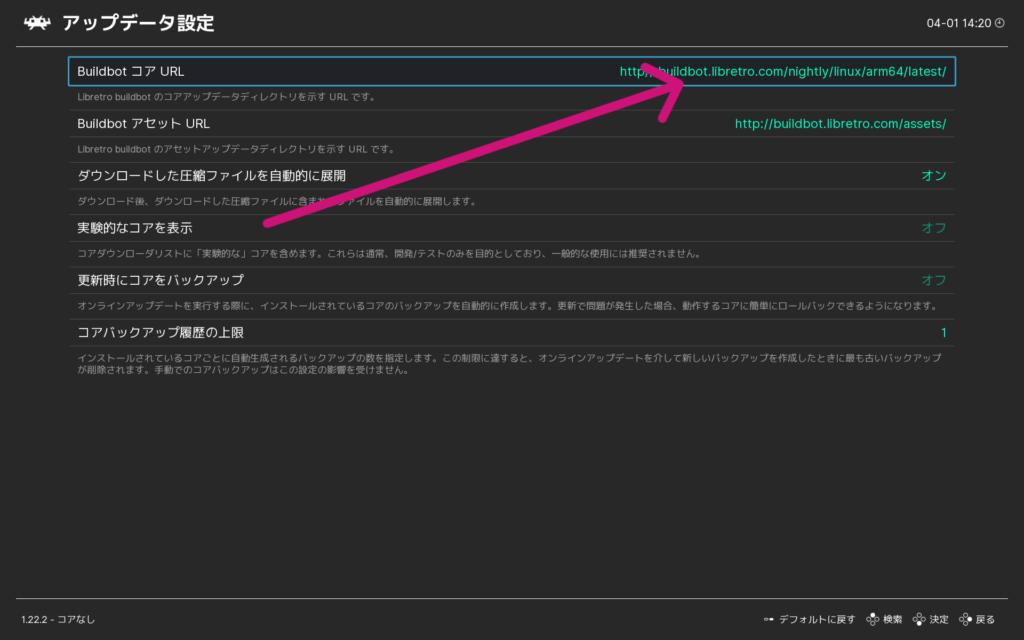
Task: Click the RetroArch invader logo icon
Action: point(38,22)
